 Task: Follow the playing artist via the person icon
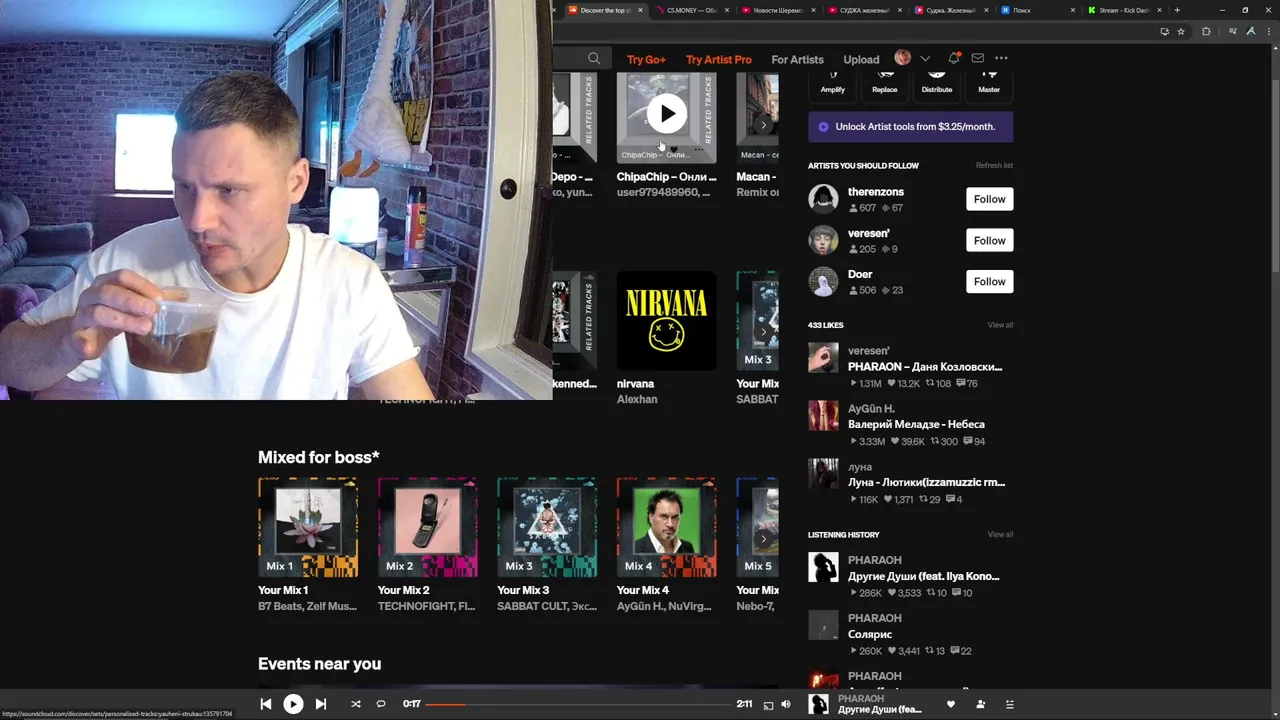tap(980, 704)
